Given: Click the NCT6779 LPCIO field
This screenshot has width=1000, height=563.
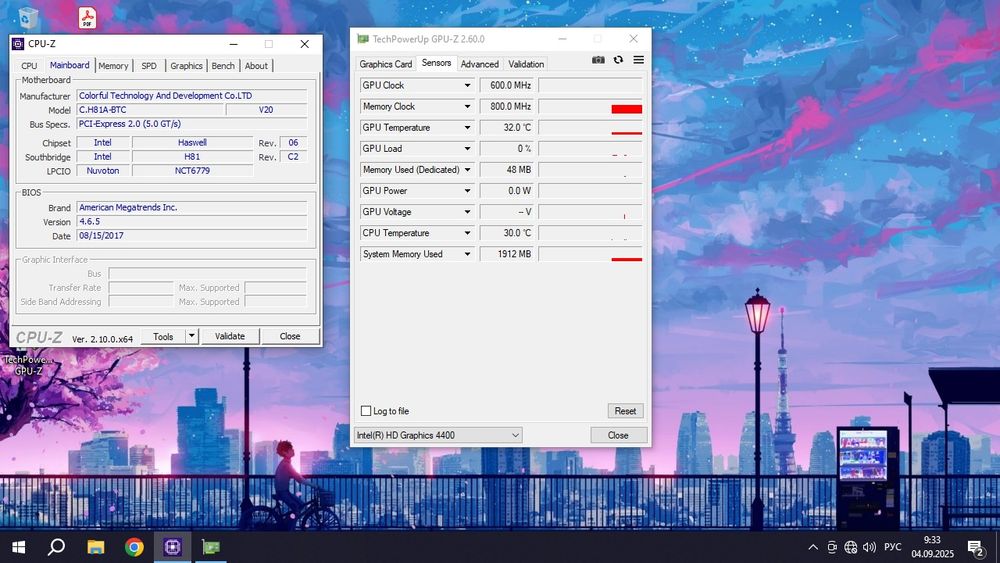Looking at the screenshot, I should (x=193, y=171).
